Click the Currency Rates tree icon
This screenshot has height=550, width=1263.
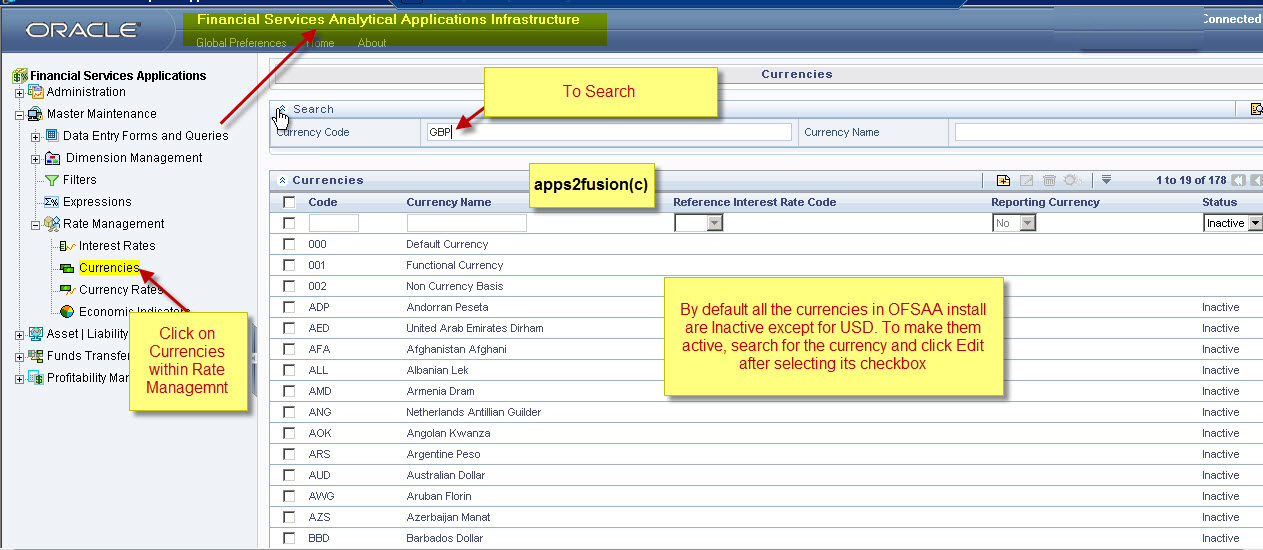point(68,290)
